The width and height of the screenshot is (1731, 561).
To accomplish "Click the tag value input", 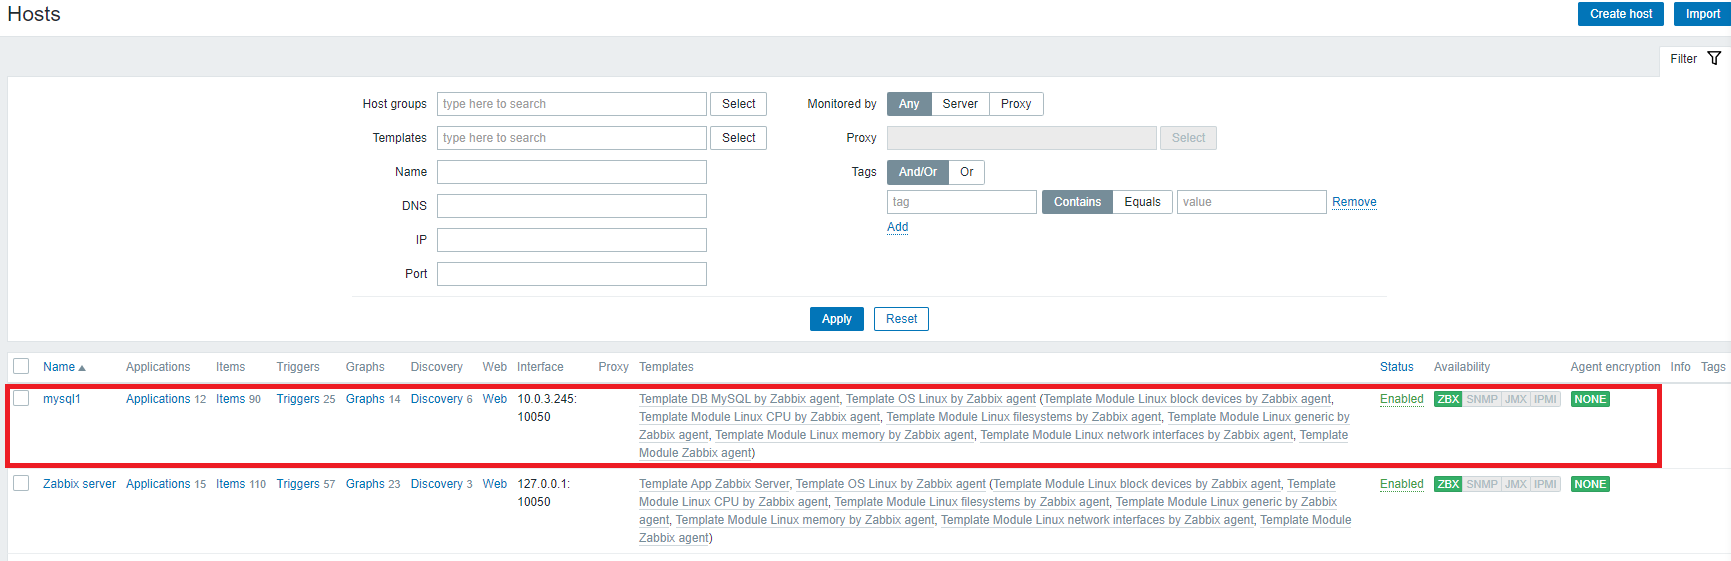I will [x=1252, y=202].
